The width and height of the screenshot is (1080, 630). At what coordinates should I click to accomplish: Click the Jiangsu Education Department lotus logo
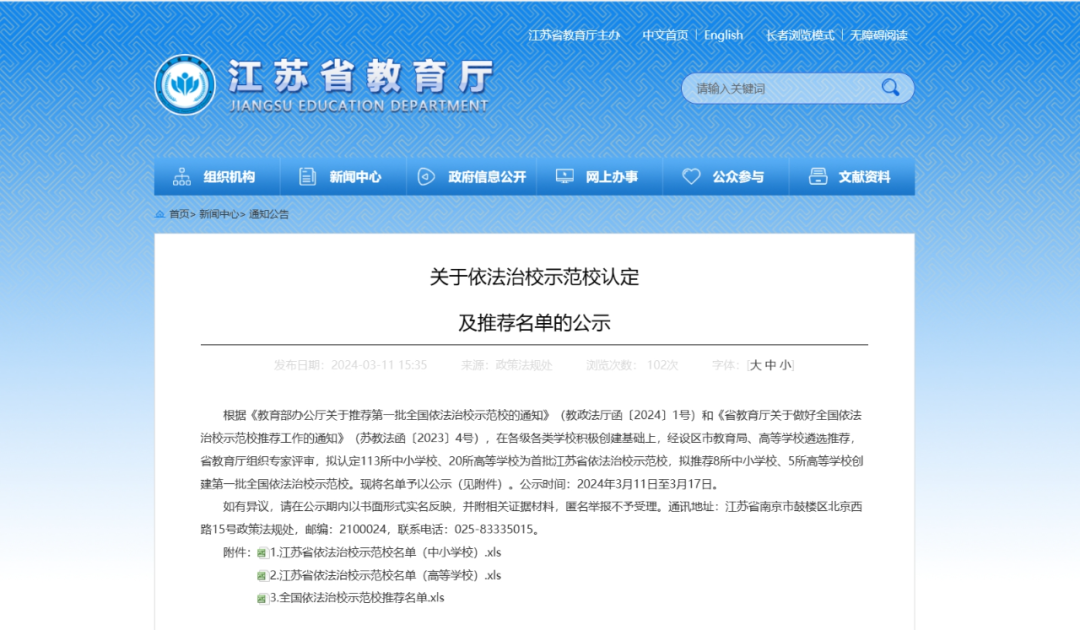click(x=185, y=84)
